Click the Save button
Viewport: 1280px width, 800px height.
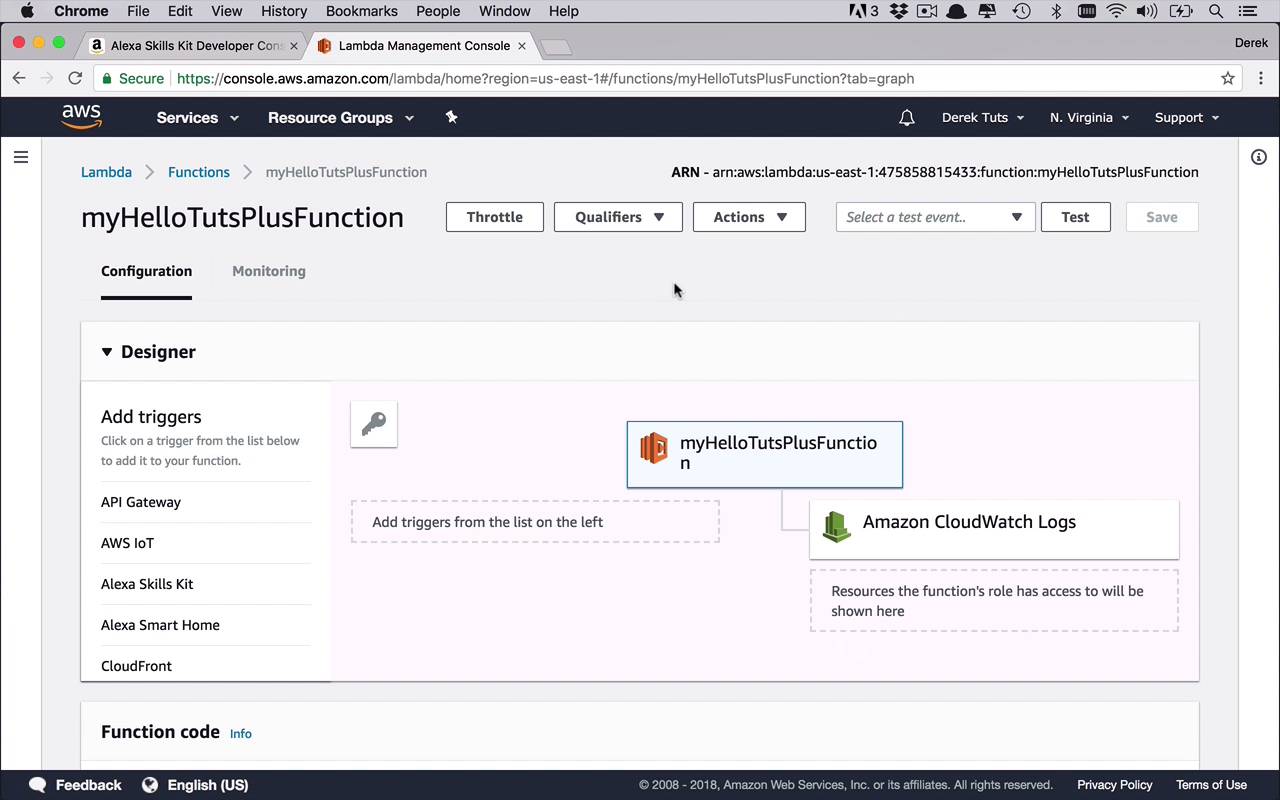(x=1162, y=217)
